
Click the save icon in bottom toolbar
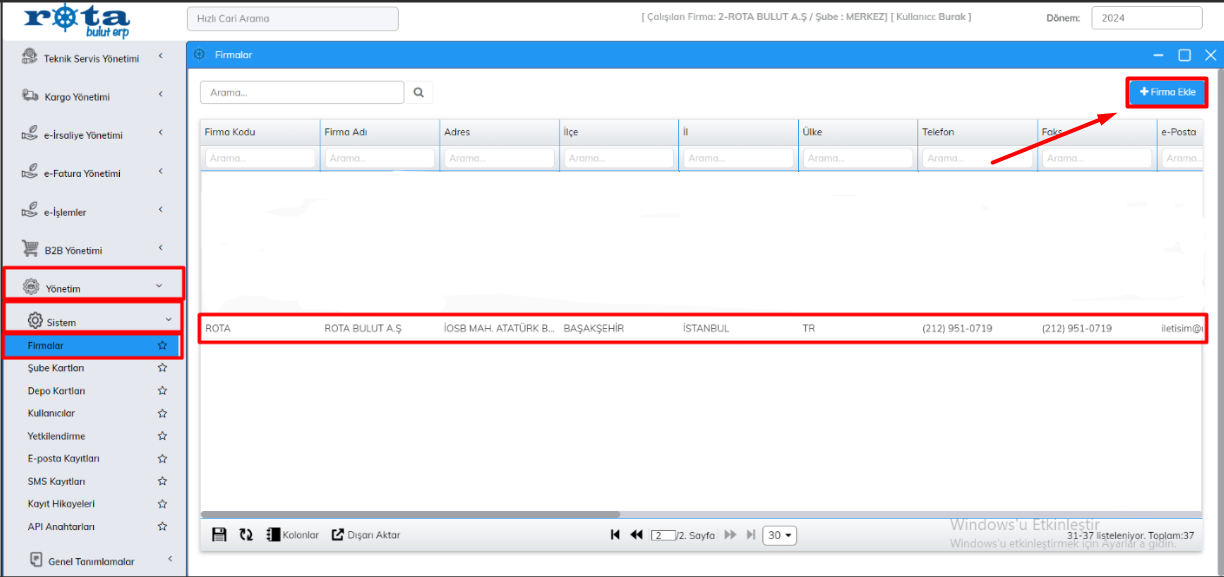coord(219,534)
